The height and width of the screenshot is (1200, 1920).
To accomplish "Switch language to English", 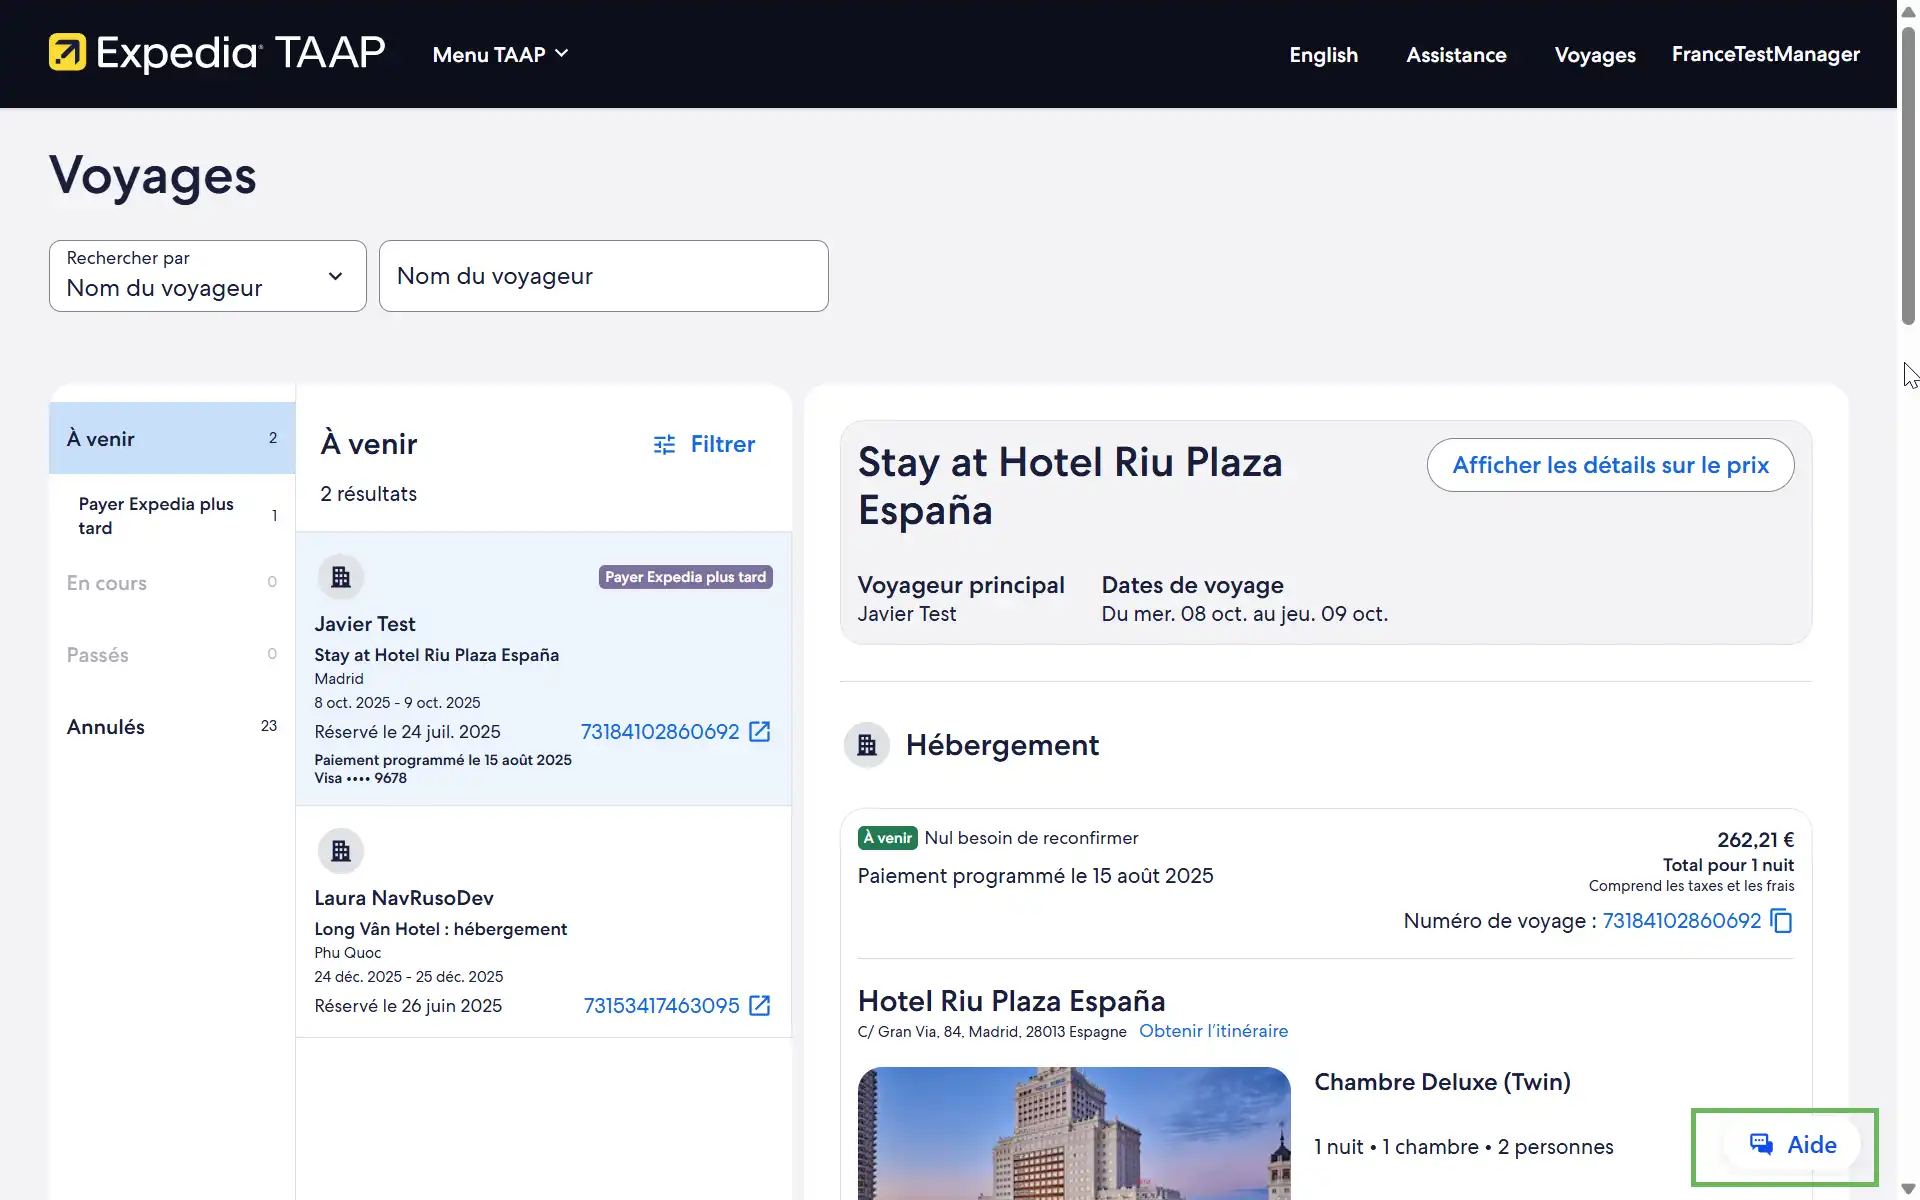I will coord(1323,55).
